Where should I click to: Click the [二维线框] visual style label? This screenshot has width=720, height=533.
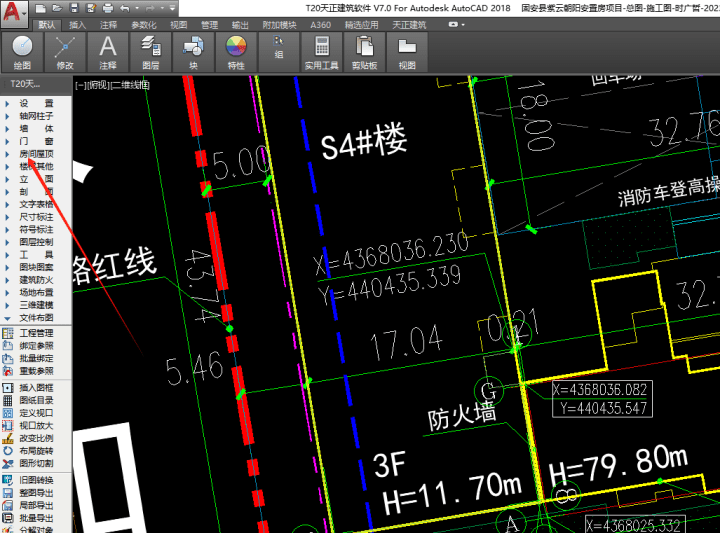click(129, 85)
